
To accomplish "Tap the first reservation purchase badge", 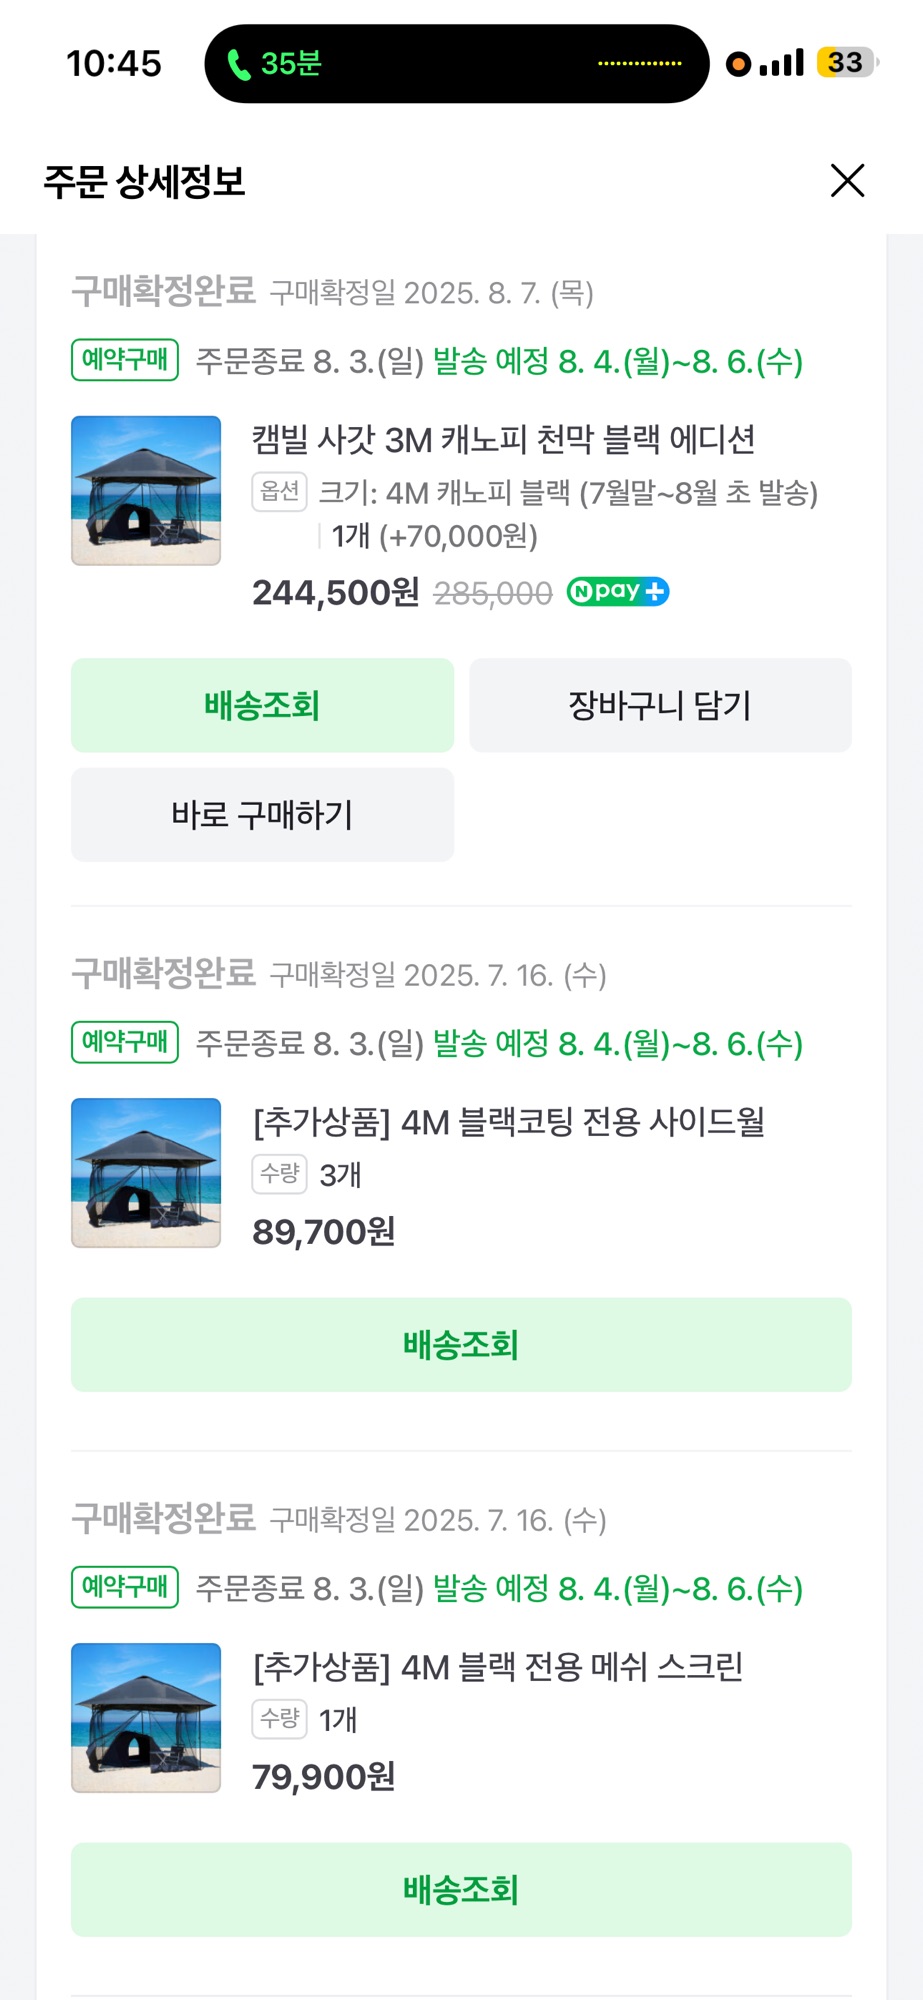I will coord(125,360).
